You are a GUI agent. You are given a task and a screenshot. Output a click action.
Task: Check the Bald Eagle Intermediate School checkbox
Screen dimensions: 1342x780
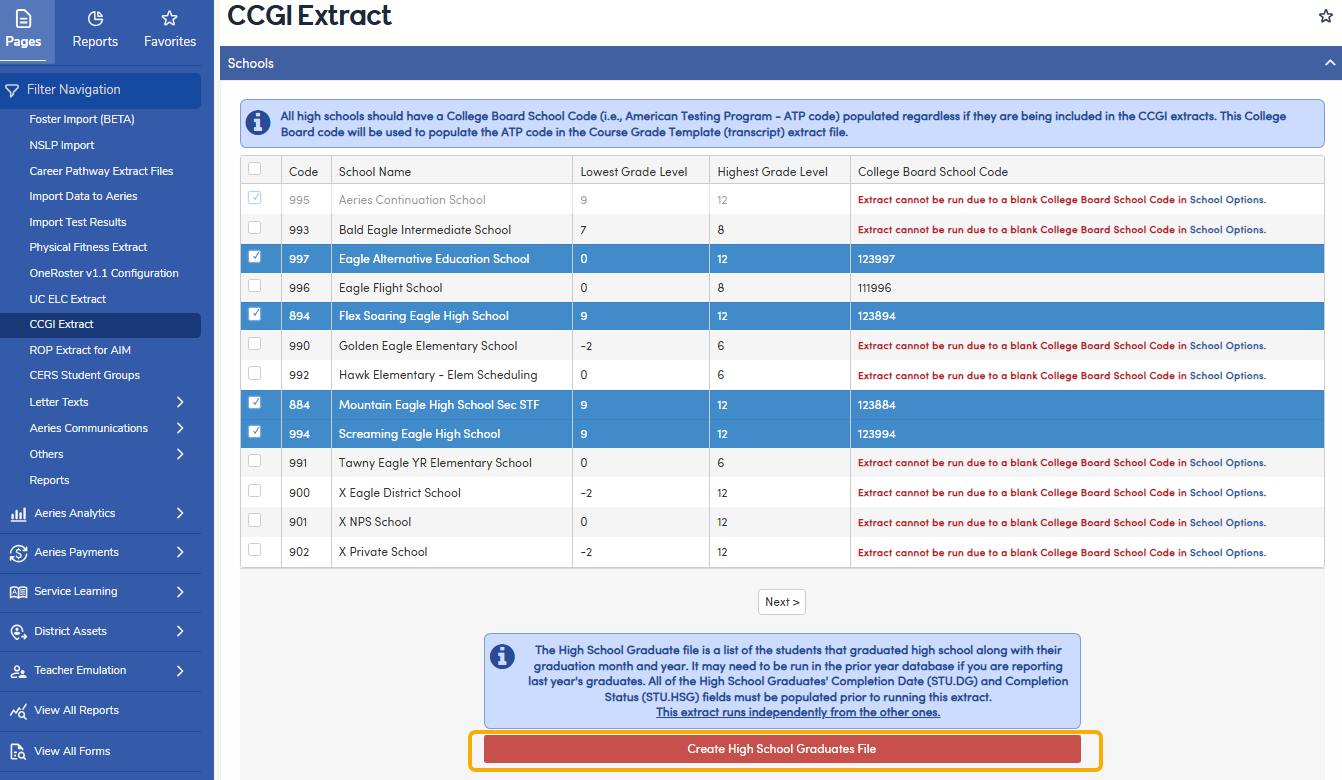pyautogui.click(x=254, y=228)
